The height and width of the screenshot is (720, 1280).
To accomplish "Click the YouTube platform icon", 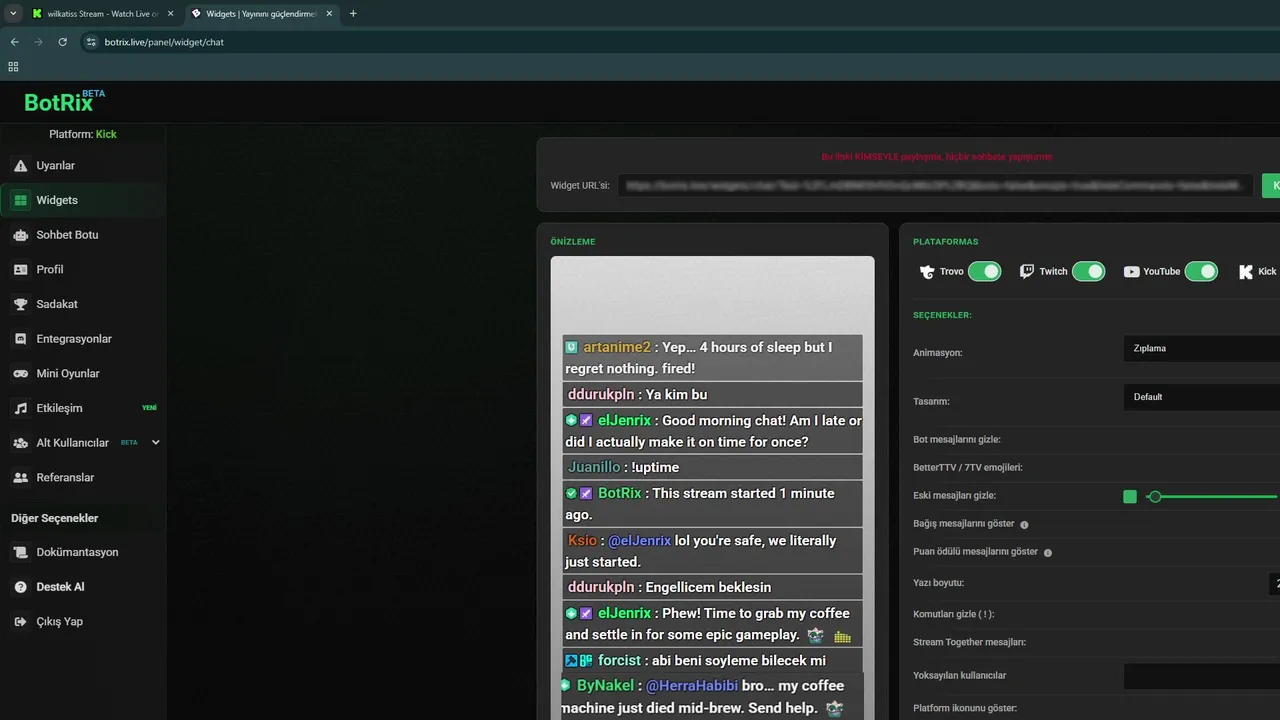I will tap(1131, 271).
